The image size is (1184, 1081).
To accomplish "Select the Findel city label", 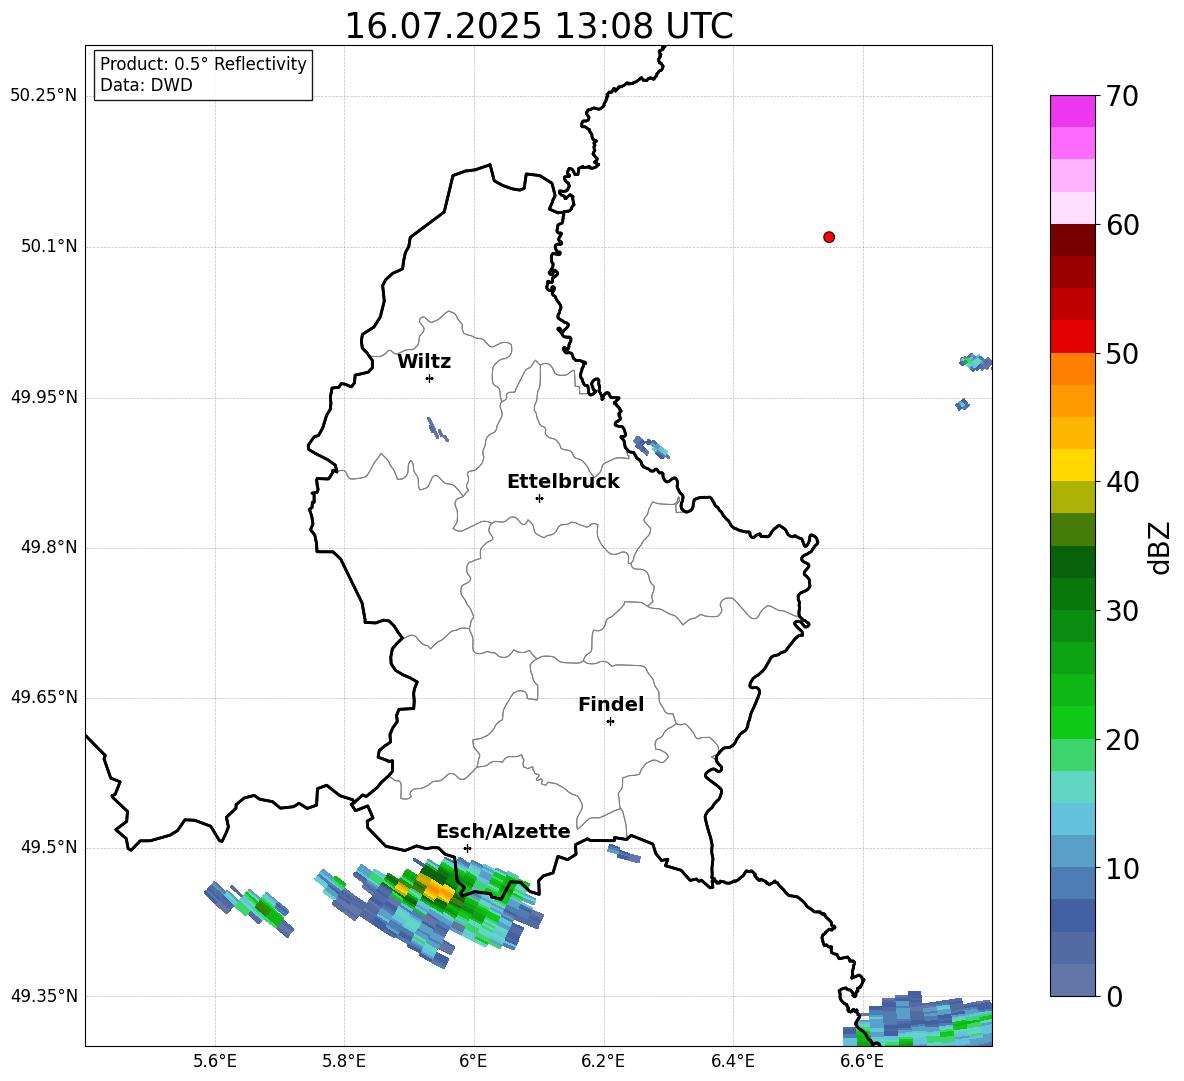I will (x=611, y=704).
